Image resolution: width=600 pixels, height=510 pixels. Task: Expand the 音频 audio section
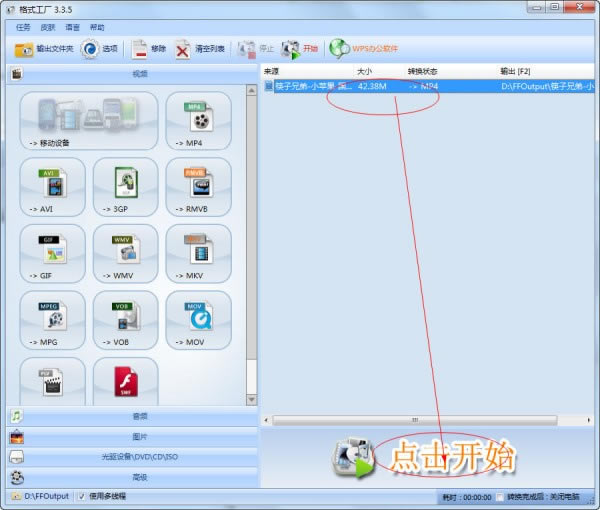click(x=132, y=416)
